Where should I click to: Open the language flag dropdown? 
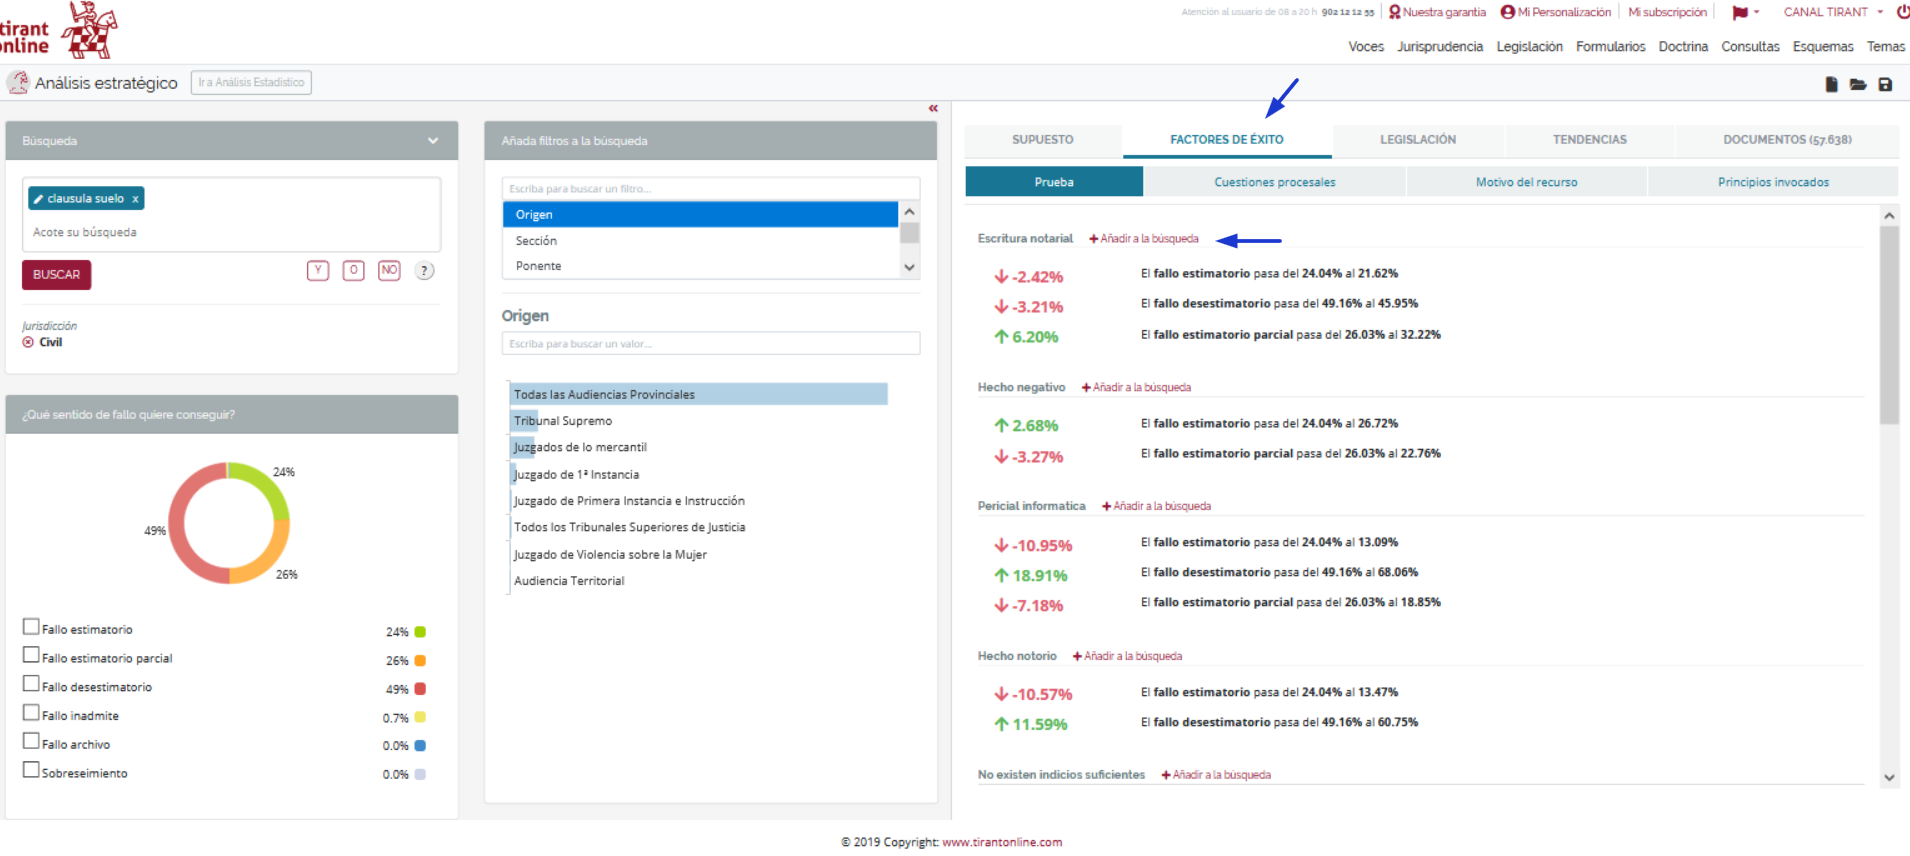[1745, 13]
